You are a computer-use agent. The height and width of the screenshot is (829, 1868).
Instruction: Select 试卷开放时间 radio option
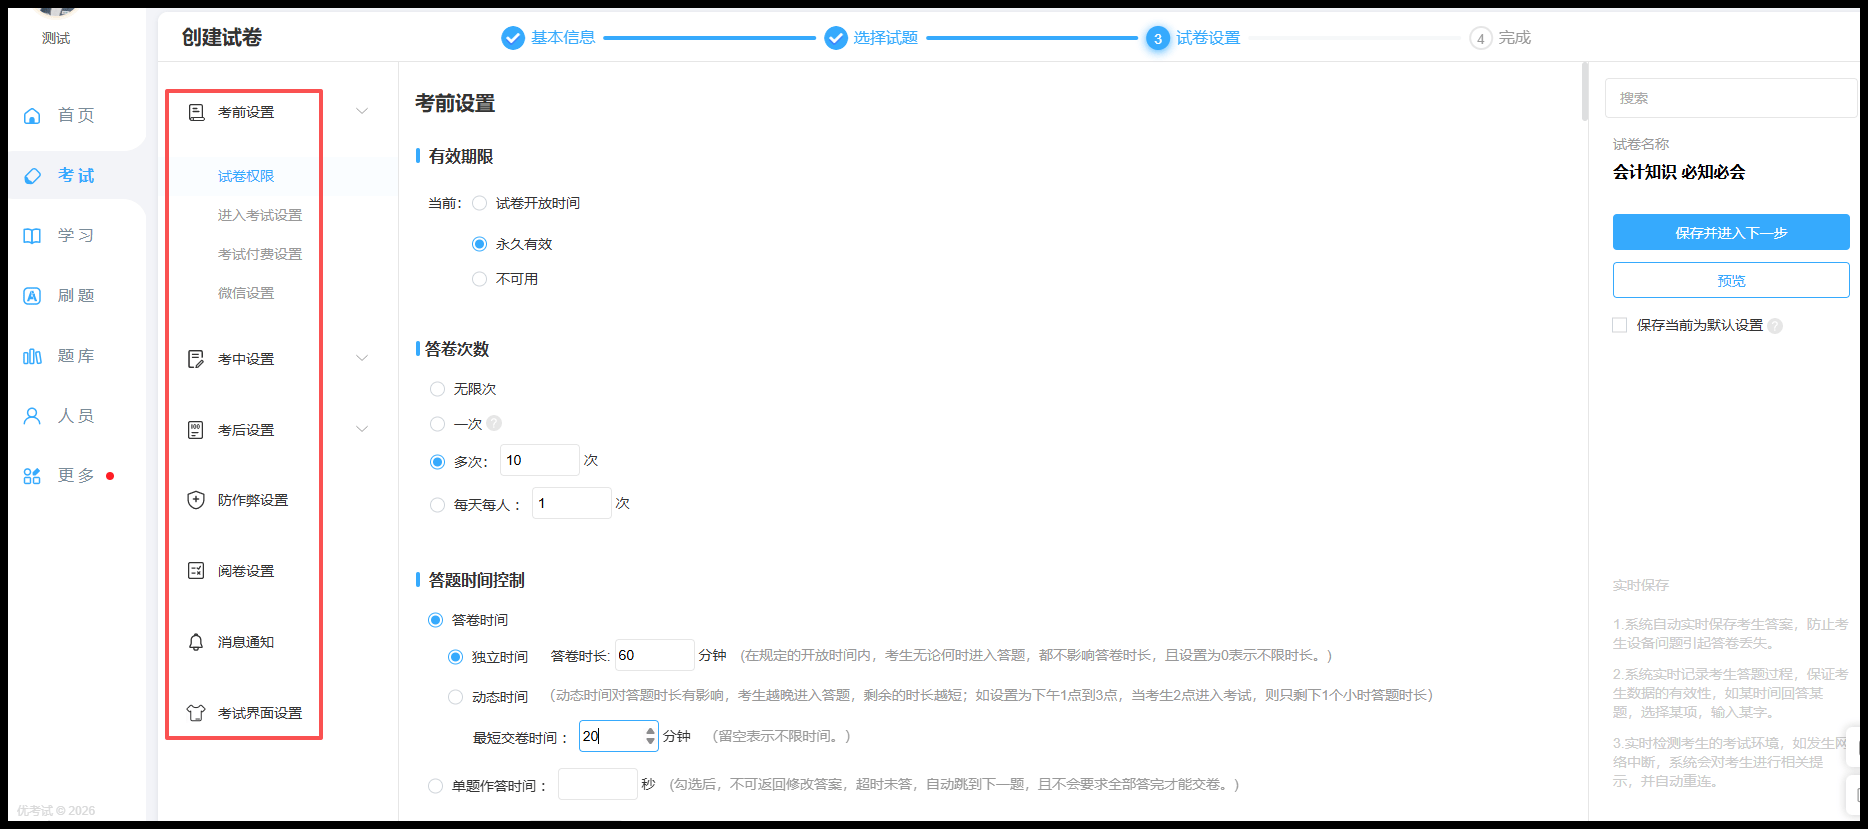479,203
